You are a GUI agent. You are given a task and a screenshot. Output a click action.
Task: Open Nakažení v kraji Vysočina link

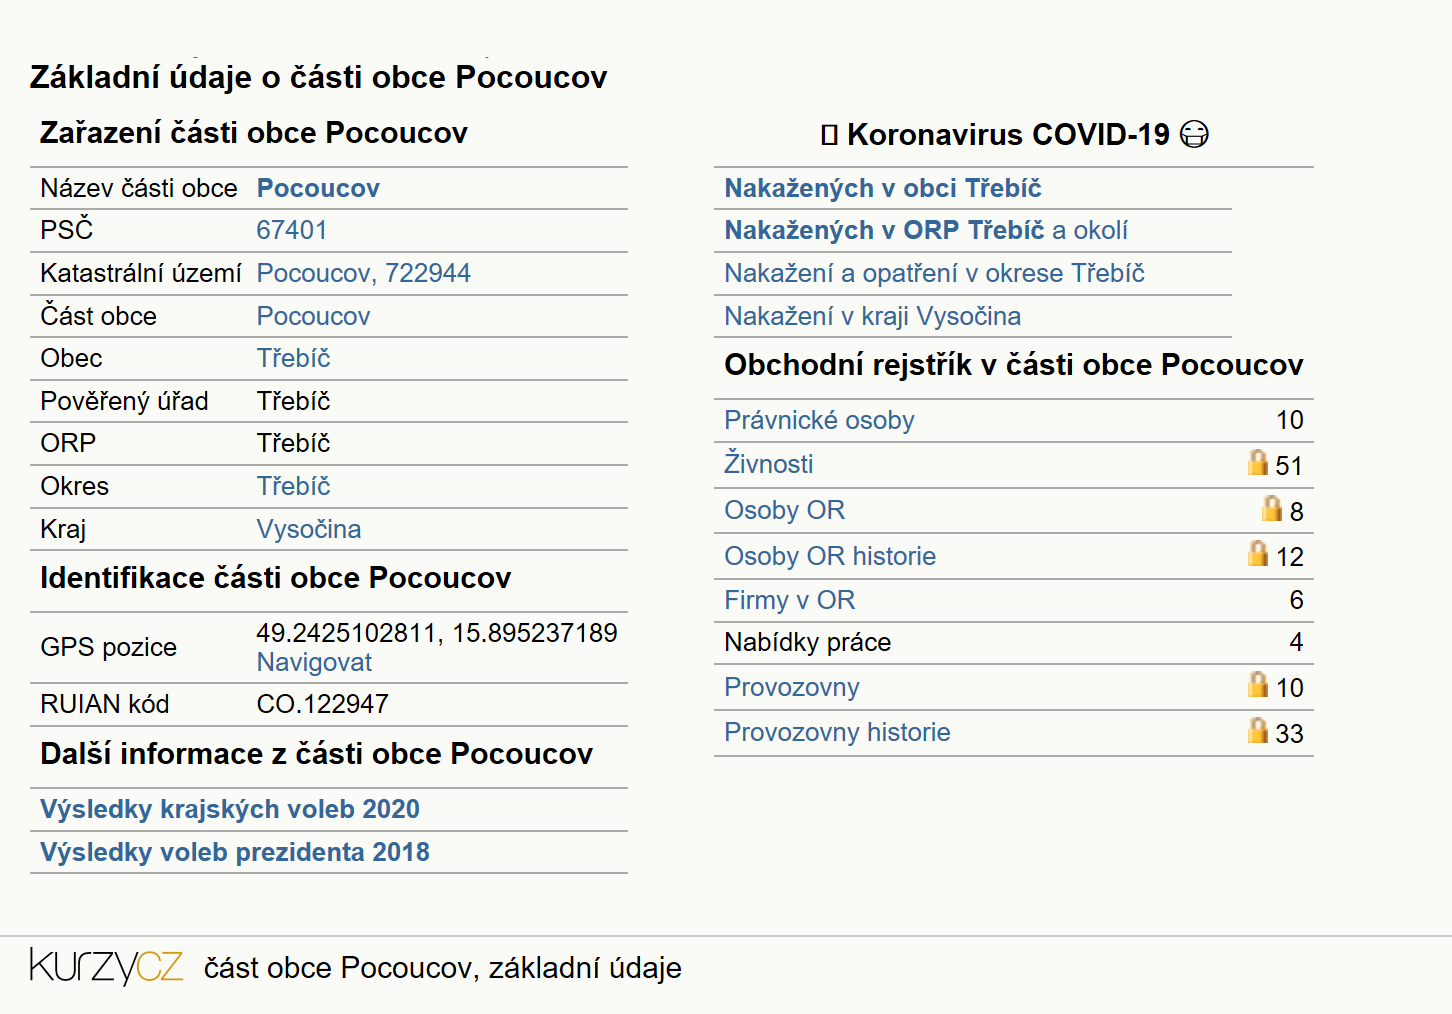(x=873, y=316)
